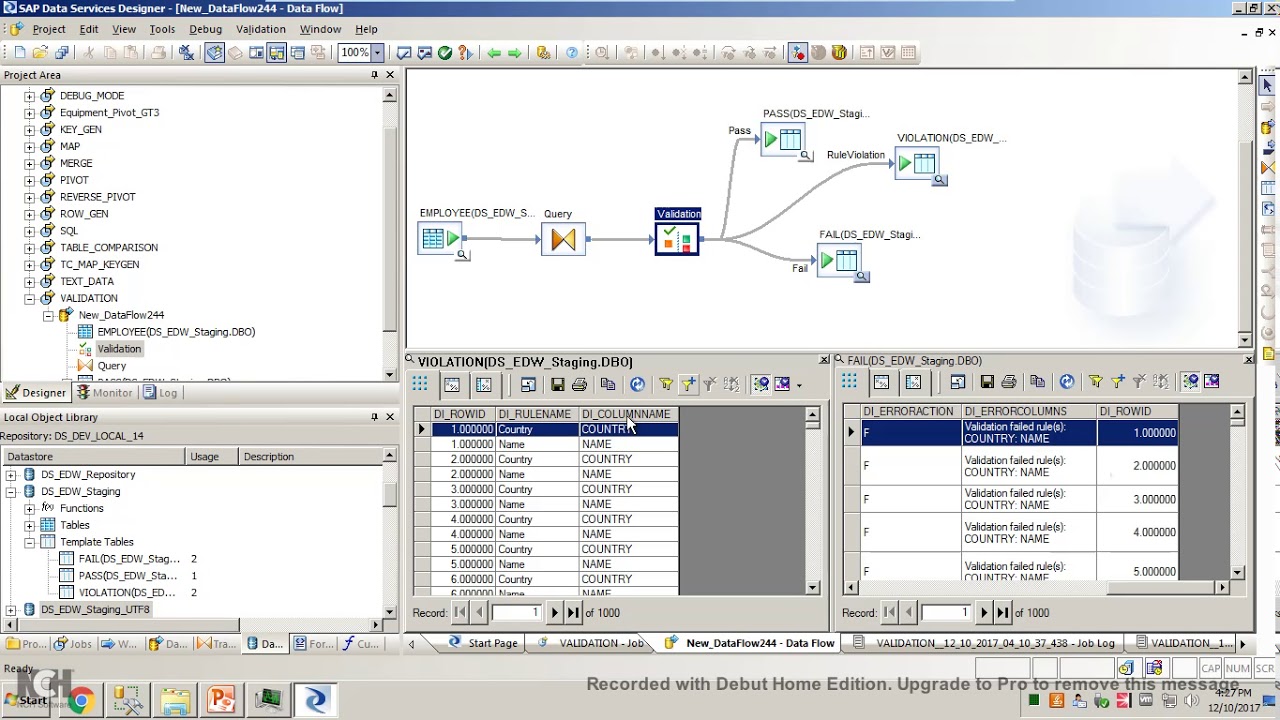Collapse the Template Tables node

(x=30, y=542)
